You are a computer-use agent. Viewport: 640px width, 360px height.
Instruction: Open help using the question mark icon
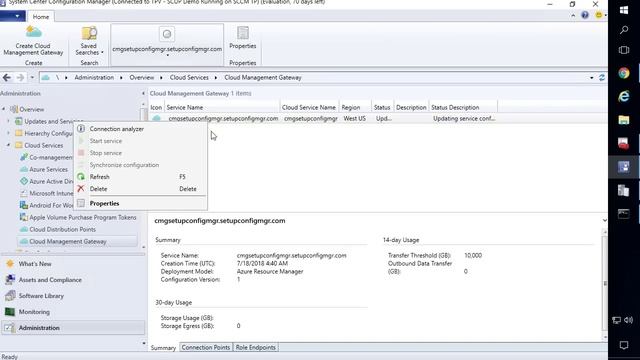pyautogui.click(x=585, y=15)
